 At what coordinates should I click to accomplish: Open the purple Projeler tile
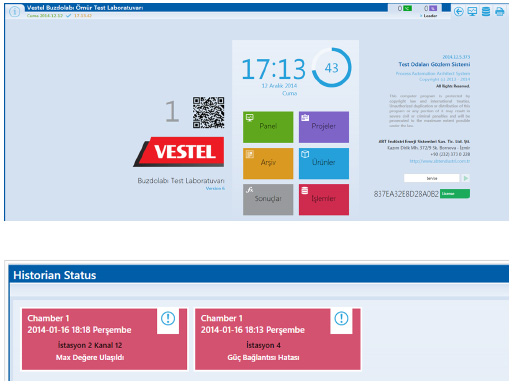[324, 127]
